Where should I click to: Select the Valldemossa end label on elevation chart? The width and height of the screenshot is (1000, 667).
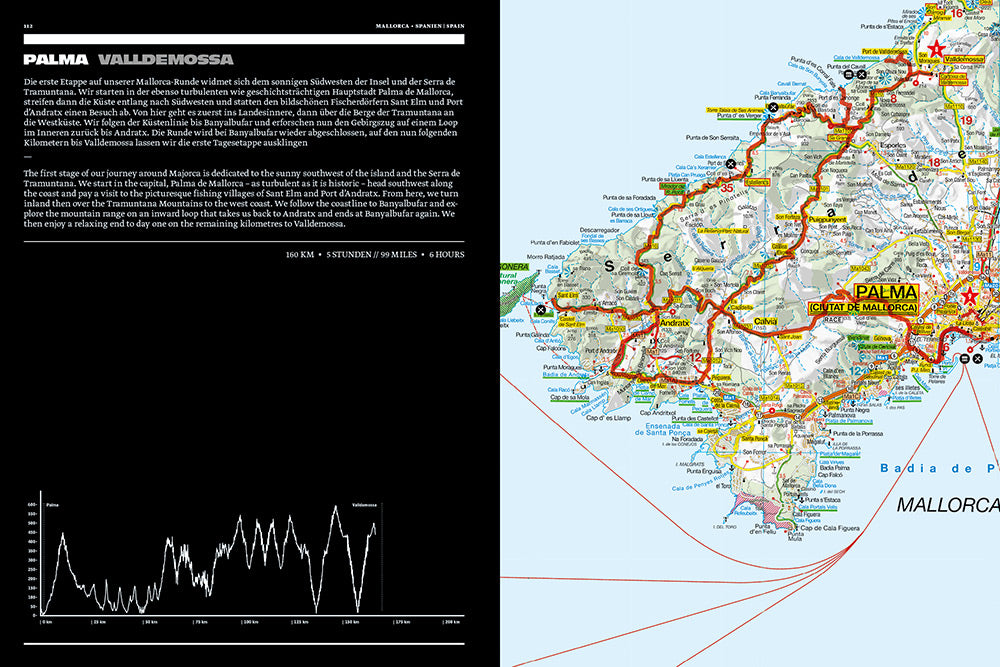(x=363, y=506)
